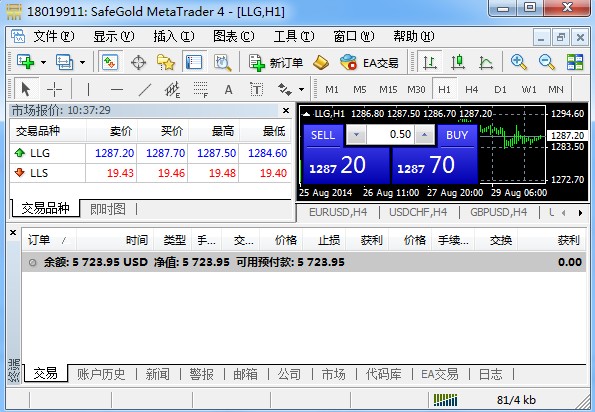Increase lot volume with up arrow
The height and width of the screenshot is (412, 595).
point(425,134)
